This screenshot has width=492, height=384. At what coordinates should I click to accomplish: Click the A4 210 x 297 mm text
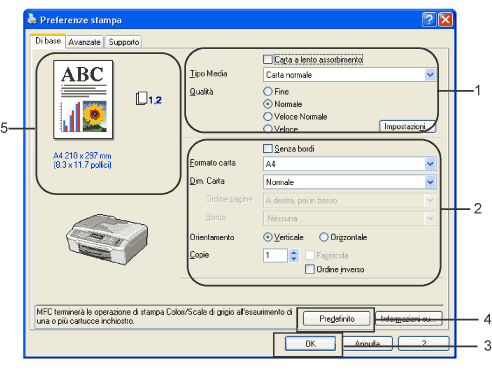[82, 156]
